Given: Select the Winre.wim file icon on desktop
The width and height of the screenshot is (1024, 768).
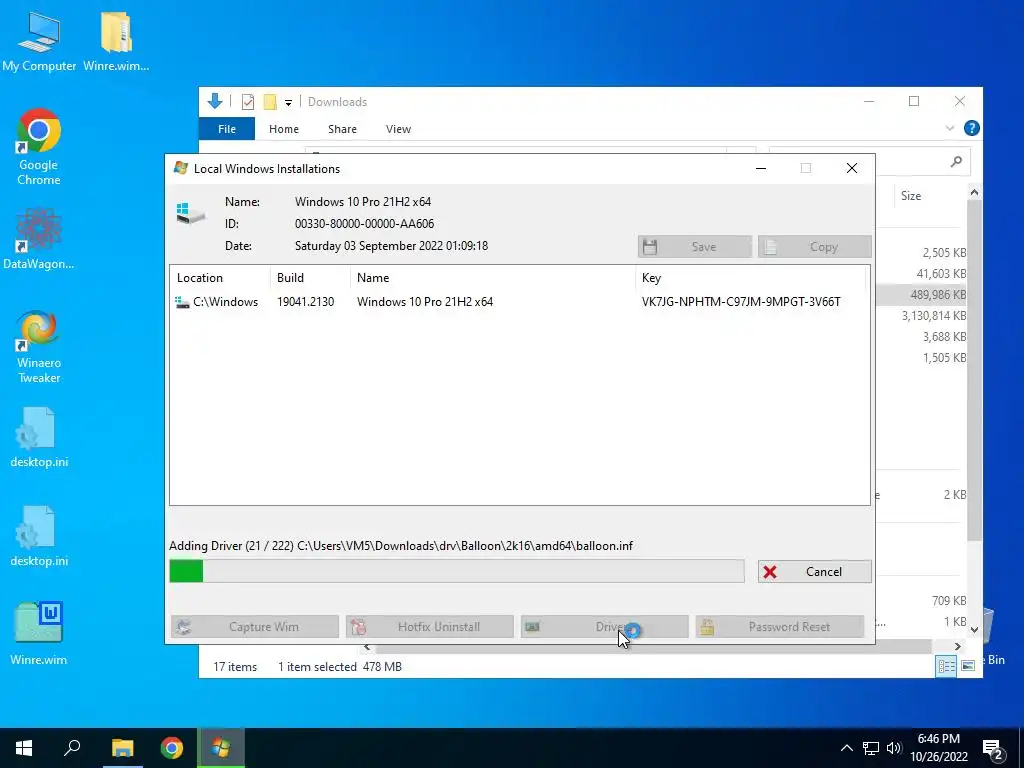Looking at the screenshot, I should click(39, 633).
